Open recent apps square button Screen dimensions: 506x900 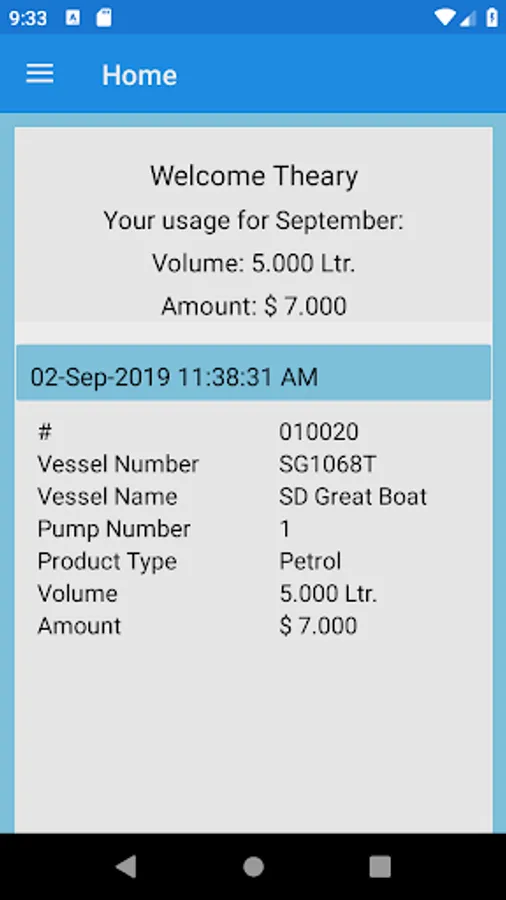pos(380,867)
